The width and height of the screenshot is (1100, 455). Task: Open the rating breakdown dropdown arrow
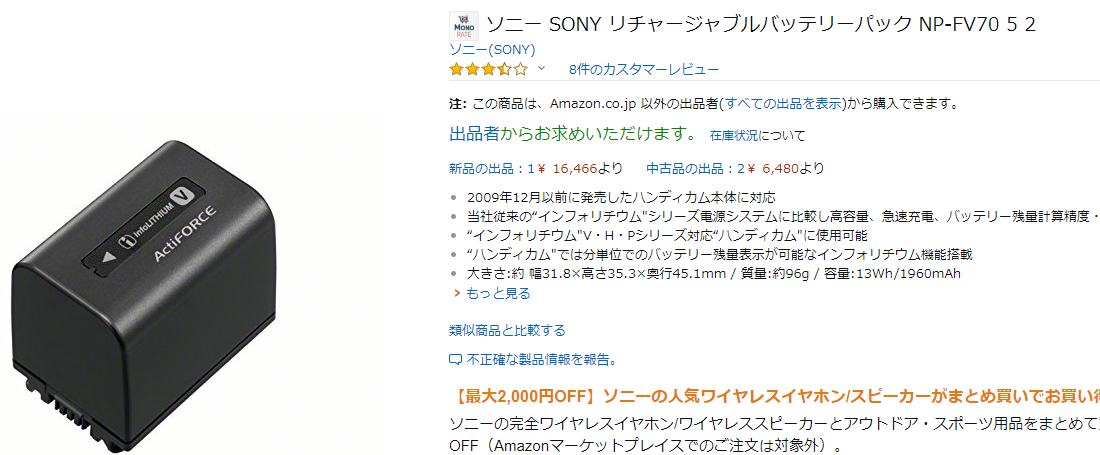tap(542, 69)
